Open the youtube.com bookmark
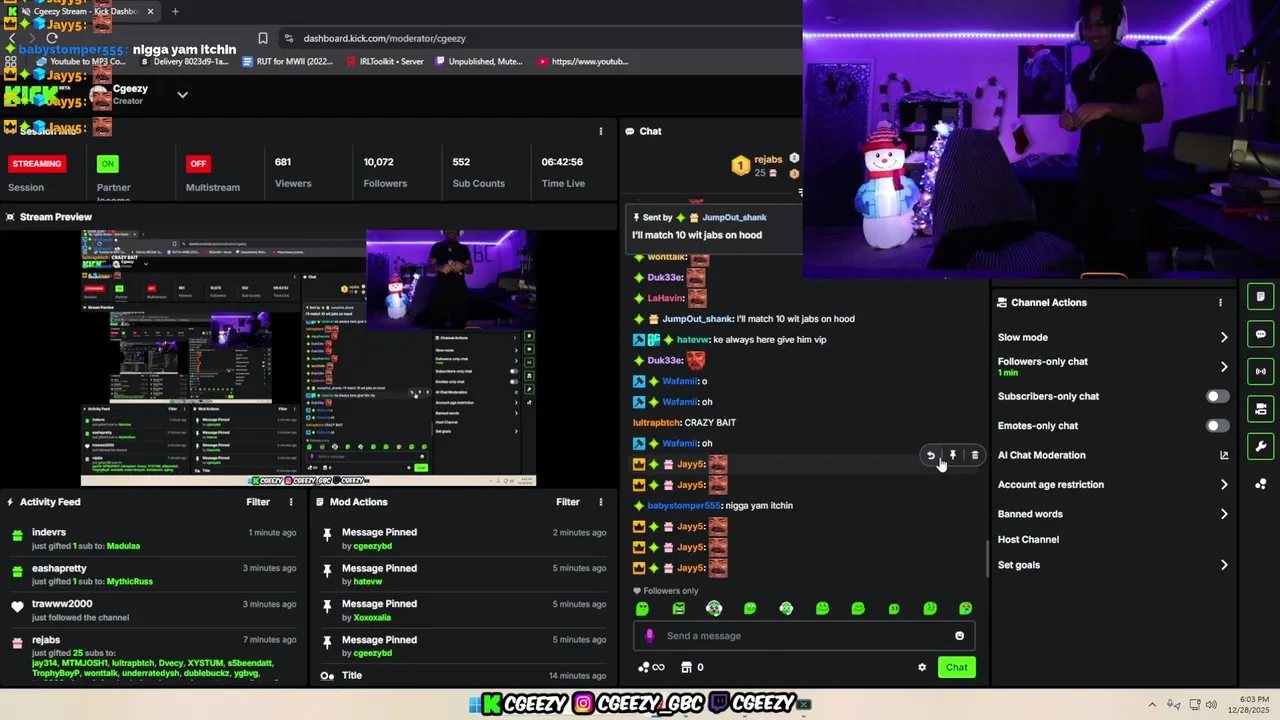The height and width of the screenshot is (720, 1280). coord(583,61)
